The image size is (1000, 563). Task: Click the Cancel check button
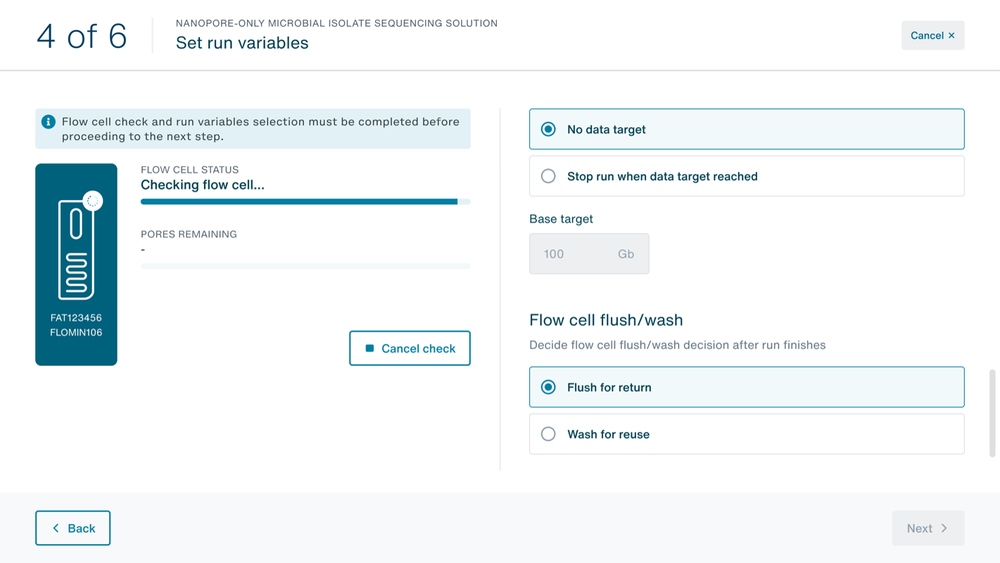coord(409,348)
